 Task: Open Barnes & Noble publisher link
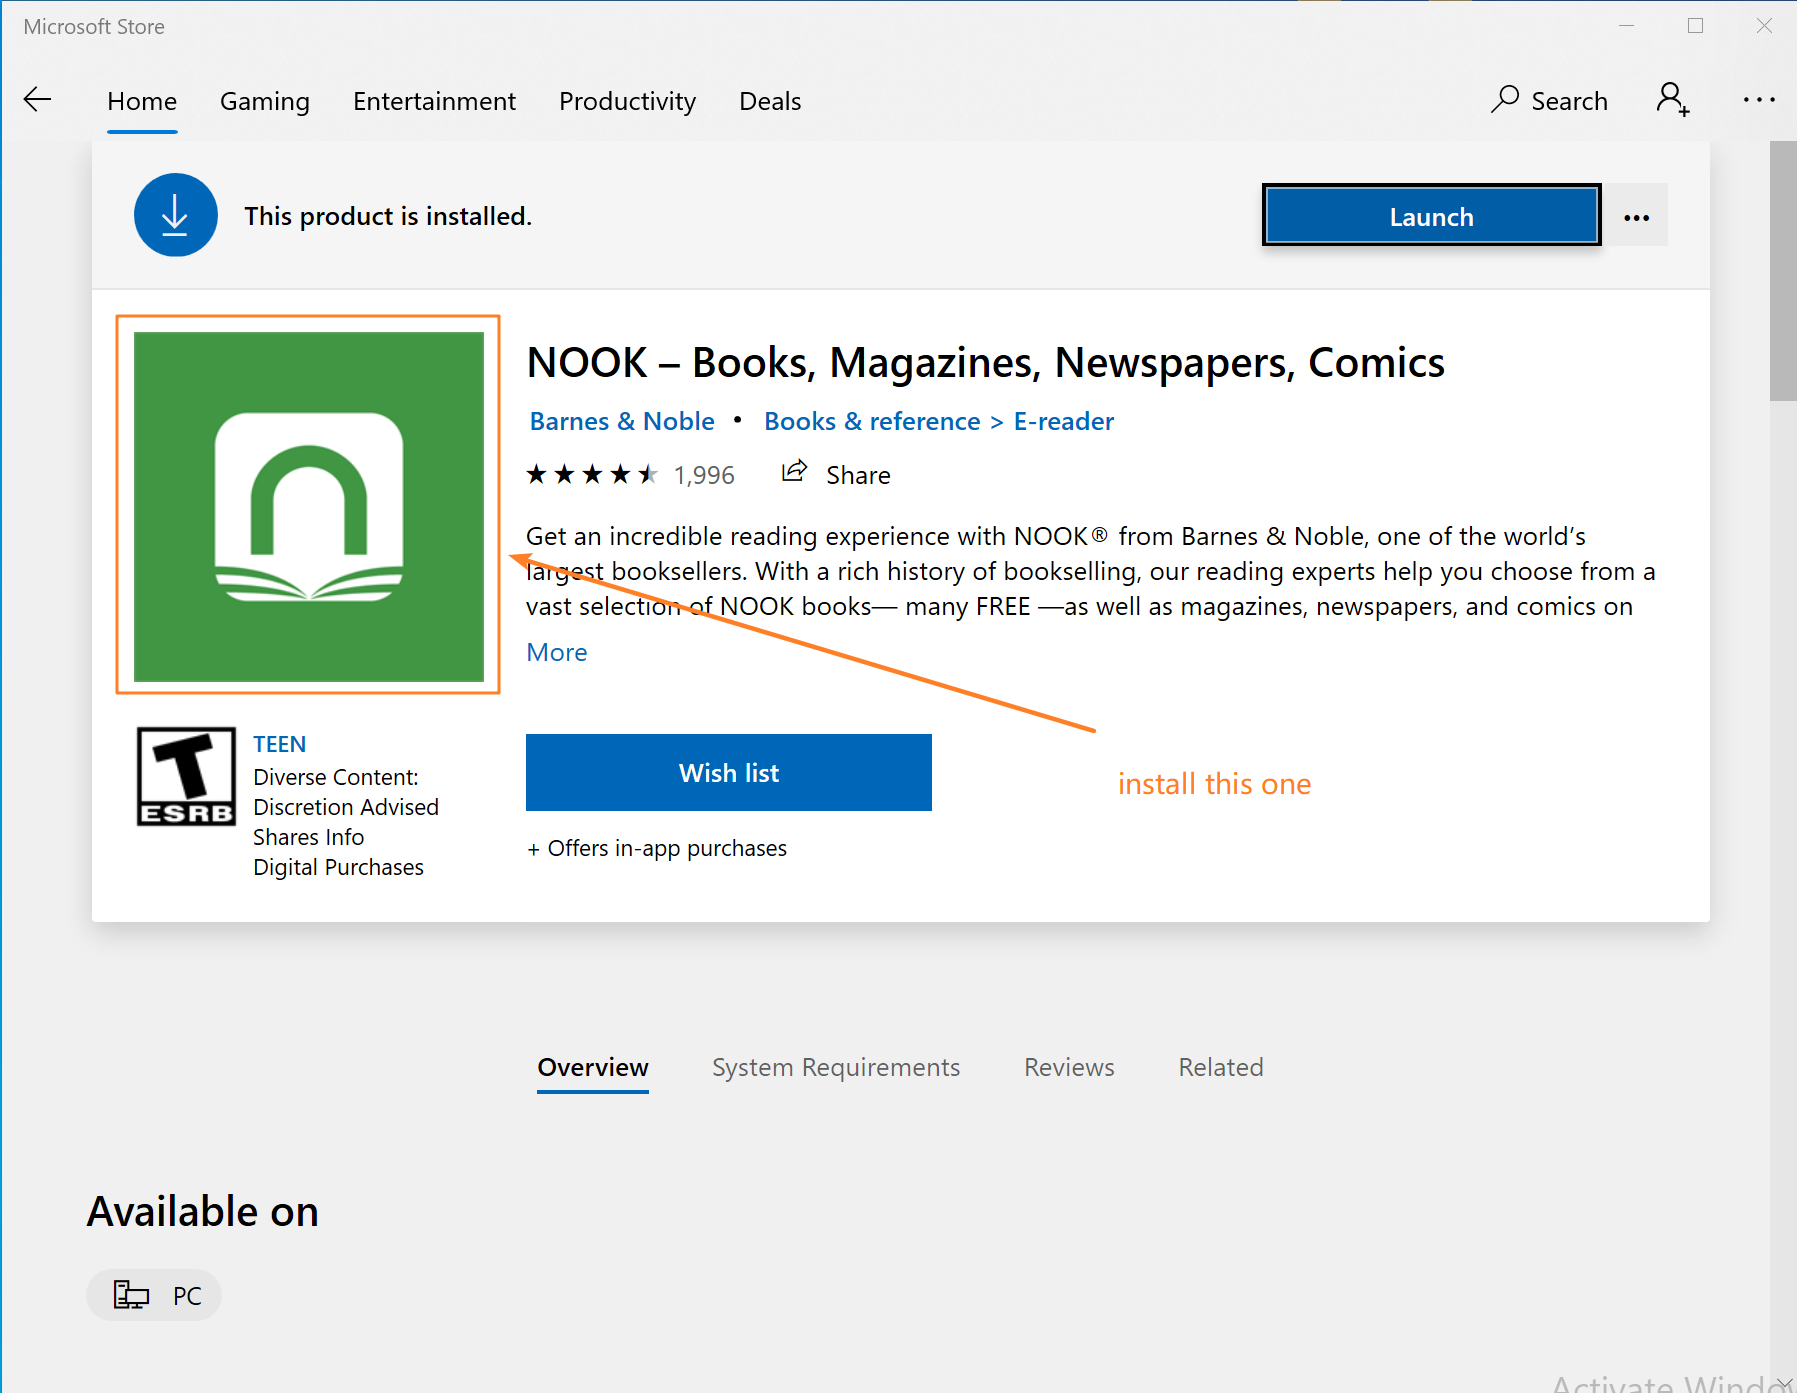(622, 421)
